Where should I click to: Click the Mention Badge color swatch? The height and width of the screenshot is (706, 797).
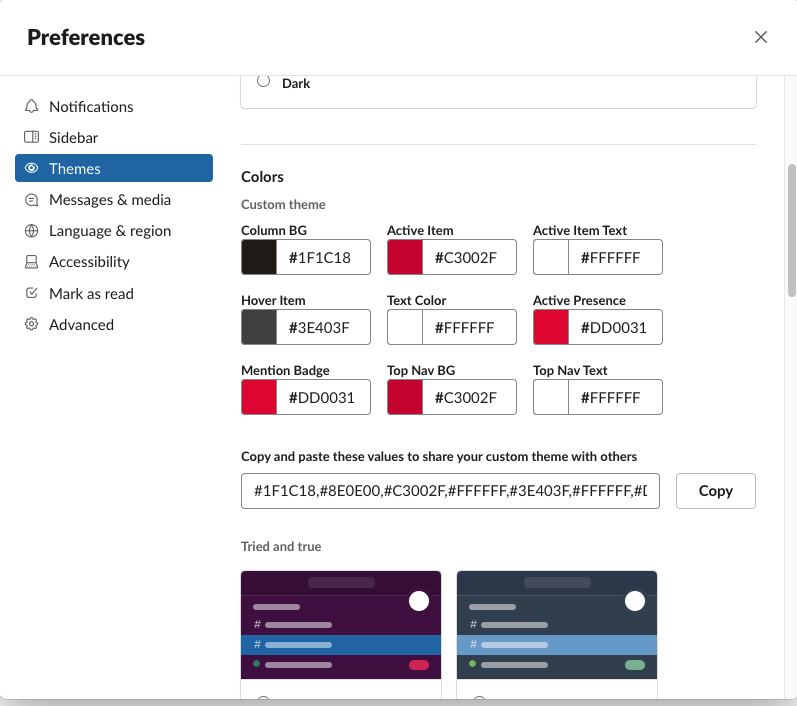[259, 397]
